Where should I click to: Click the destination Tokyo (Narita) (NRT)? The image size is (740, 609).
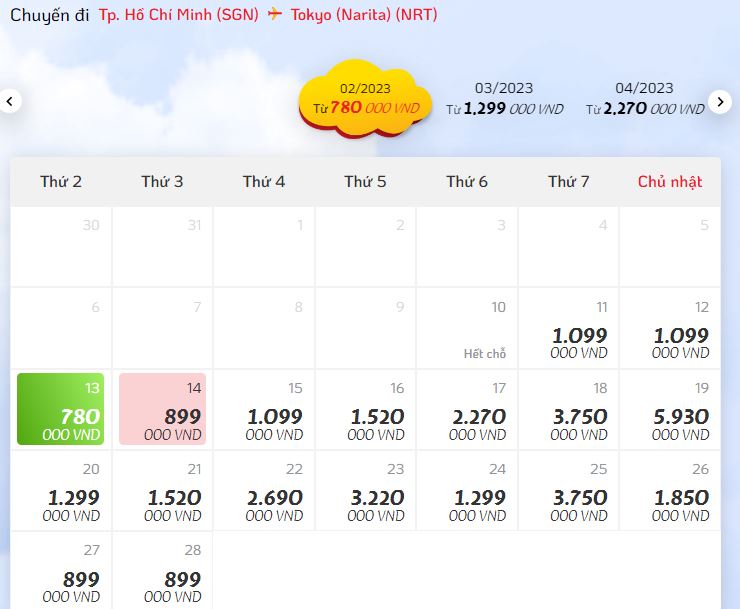pyautogui.click(x=364, y=15)
